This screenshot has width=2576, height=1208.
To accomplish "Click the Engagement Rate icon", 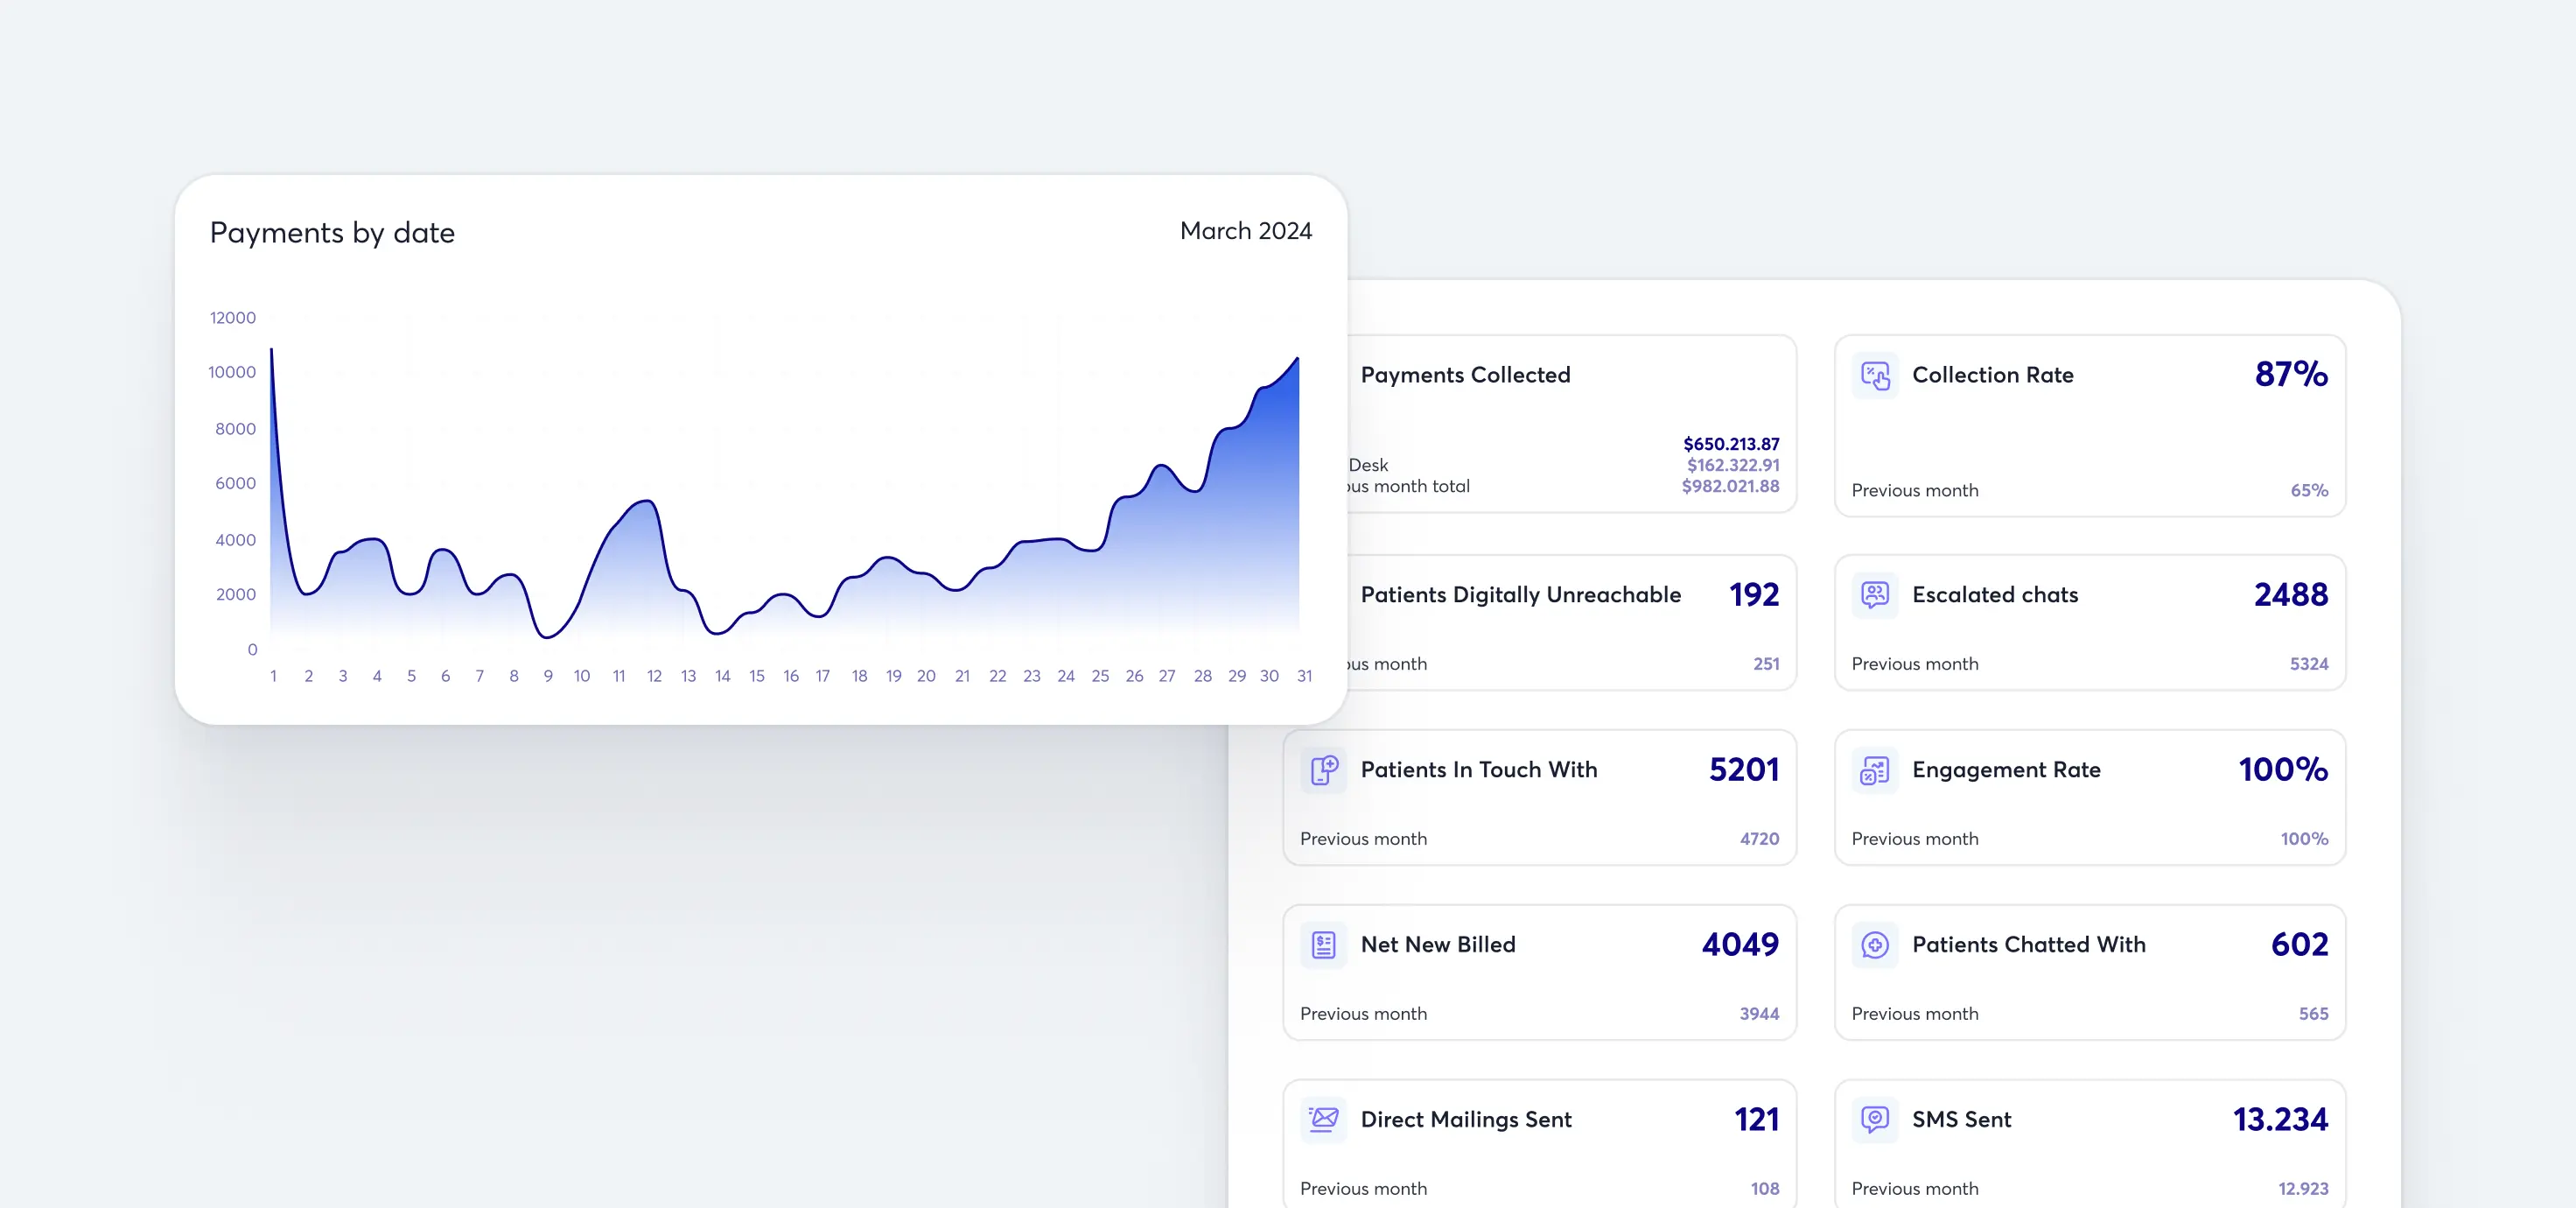I will (1874, 770).
